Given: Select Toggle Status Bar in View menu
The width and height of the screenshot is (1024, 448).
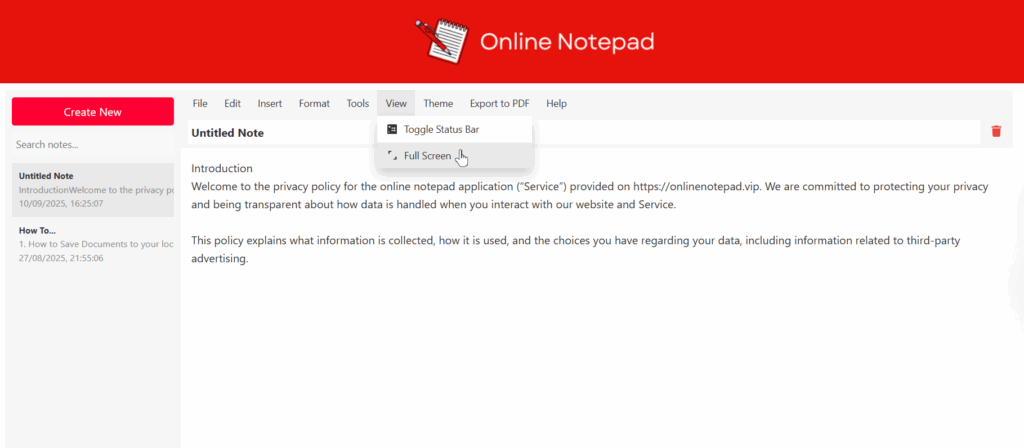Looking at the screenshot, I should [442, 130].
